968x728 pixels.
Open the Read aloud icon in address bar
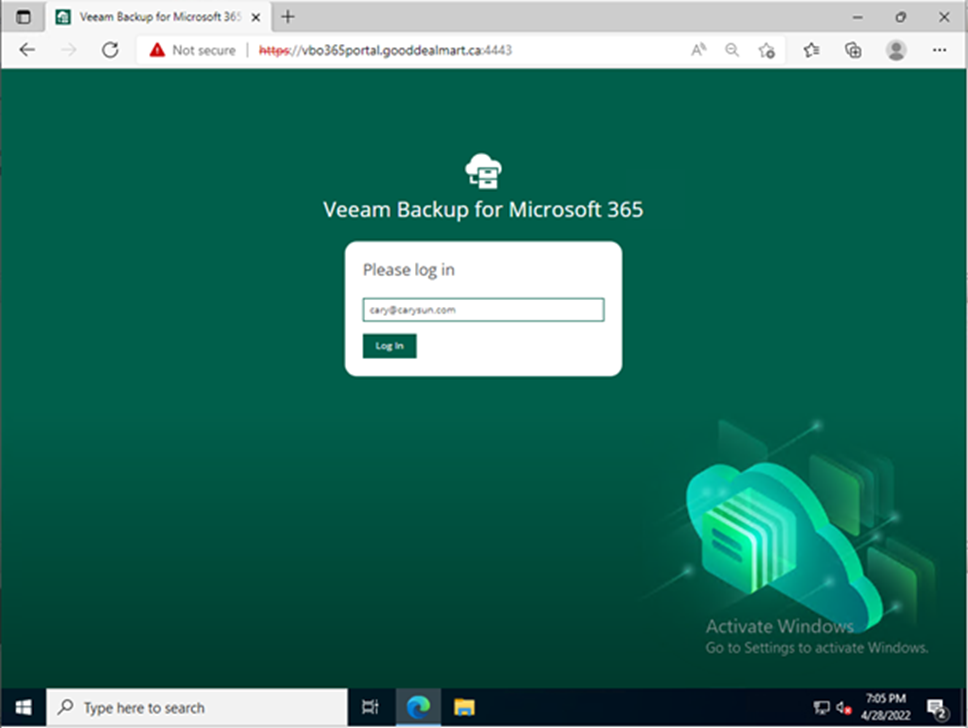coord(698,50)
